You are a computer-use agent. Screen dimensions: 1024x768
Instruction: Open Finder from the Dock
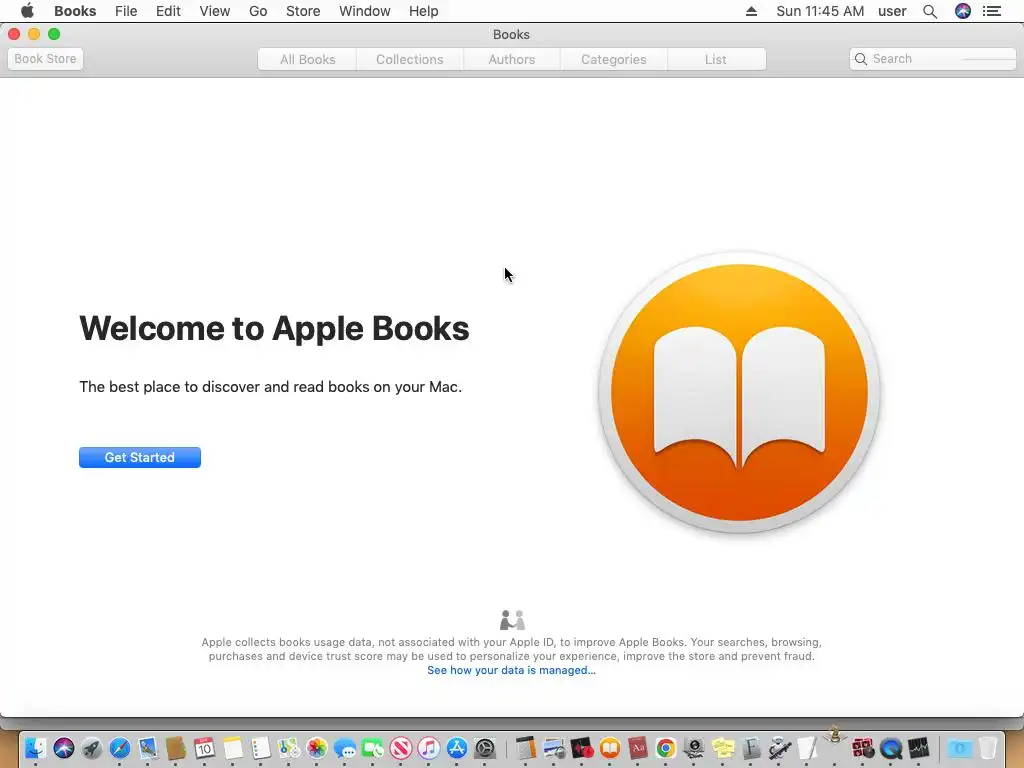point(35,748)
